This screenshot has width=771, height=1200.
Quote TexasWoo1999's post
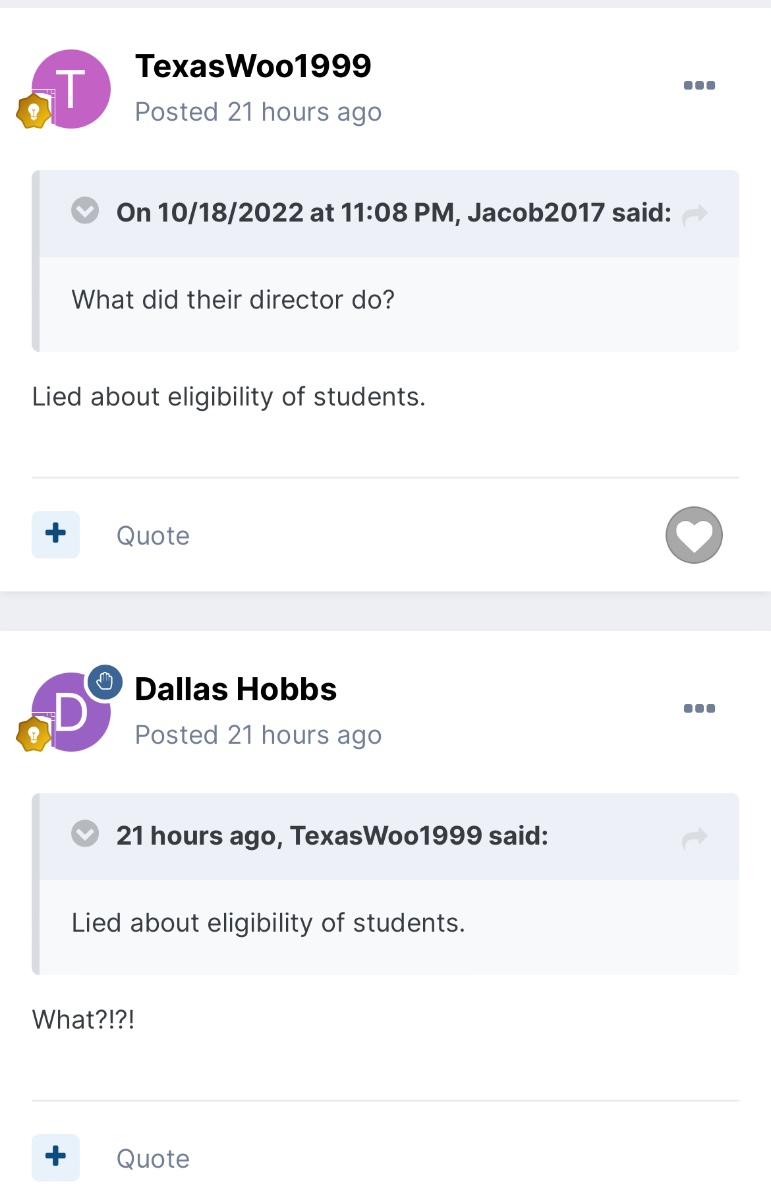pos(153,536)
